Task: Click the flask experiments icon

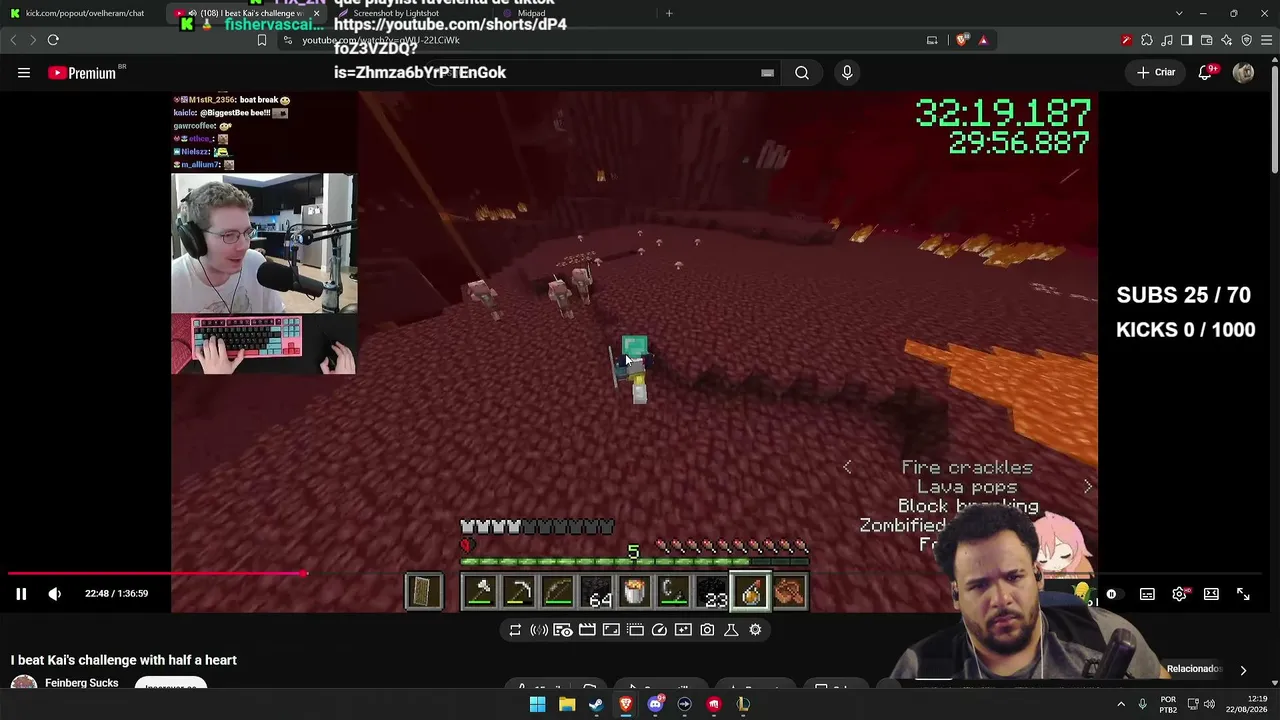Action: [x=731, y=630]
